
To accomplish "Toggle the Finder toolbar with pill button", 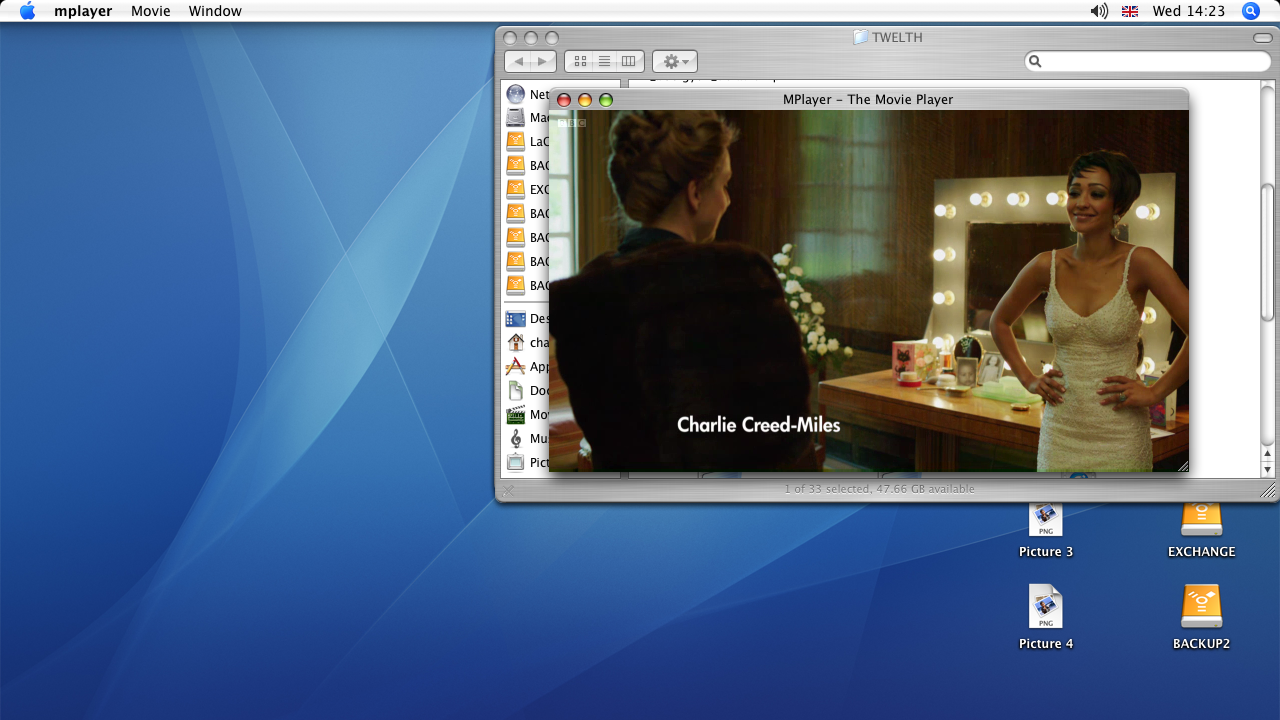I will [1262, 38].
